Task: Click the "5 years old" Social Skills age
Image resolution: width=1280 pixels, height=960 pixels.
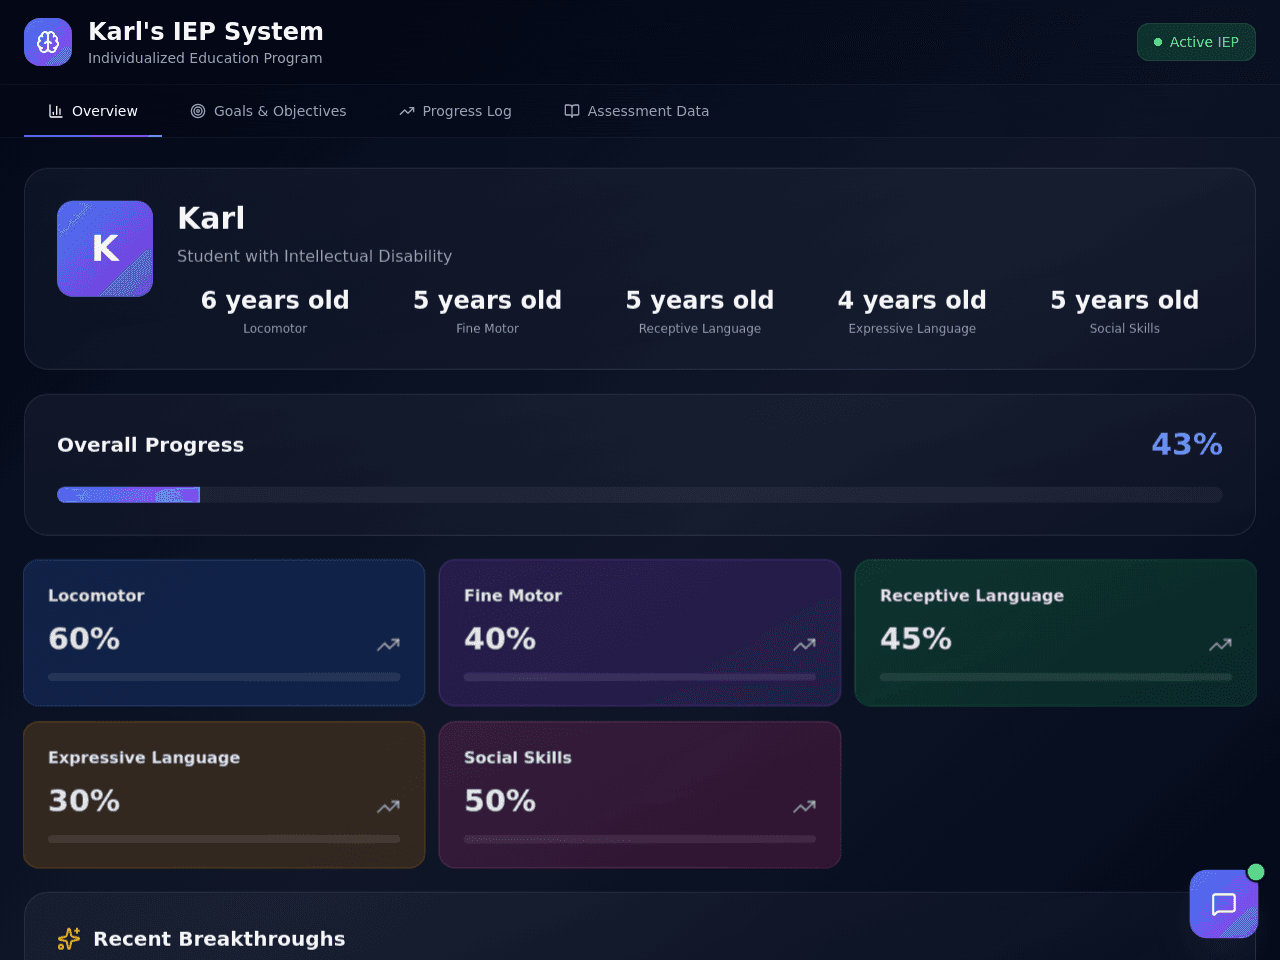Action: 1125,300
